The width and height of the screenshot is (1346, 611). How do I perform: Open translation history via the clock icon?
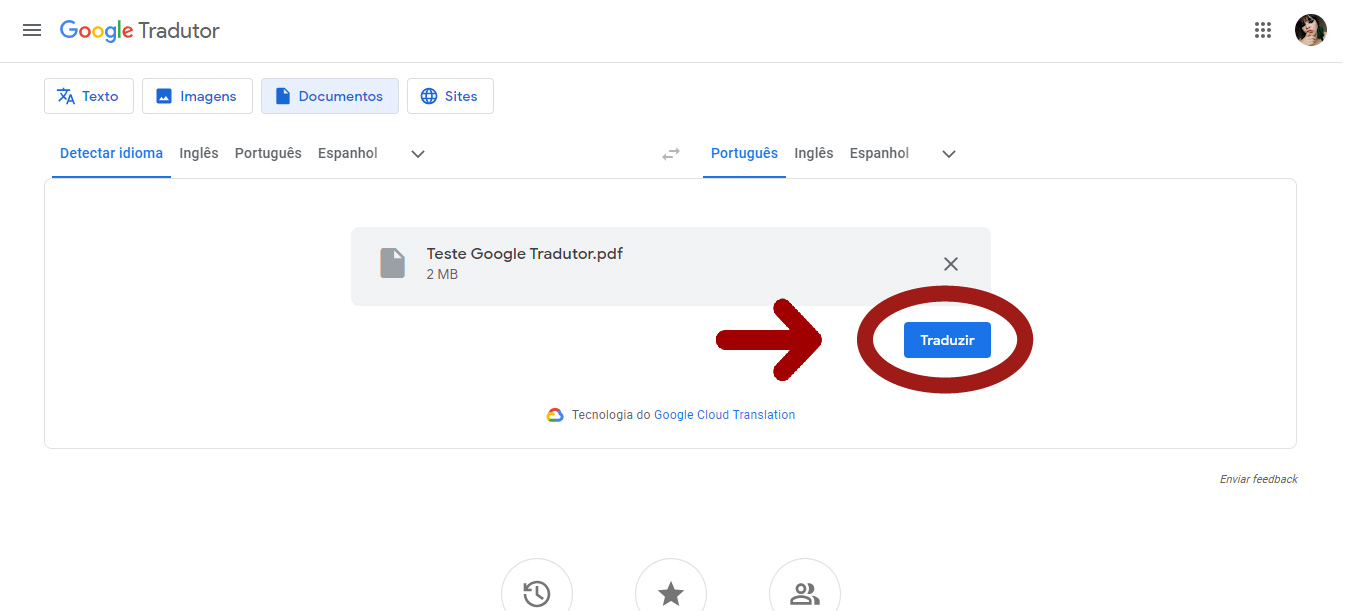pyautogui.click(x=537, y=592)
